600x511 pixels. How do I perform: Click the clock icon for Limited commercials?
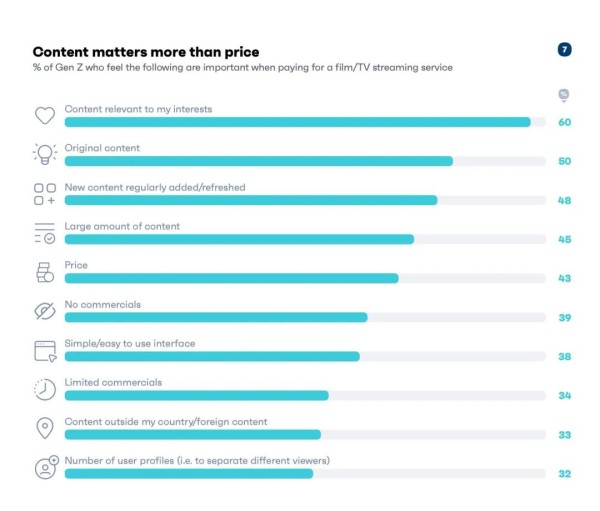coord(44,389)
